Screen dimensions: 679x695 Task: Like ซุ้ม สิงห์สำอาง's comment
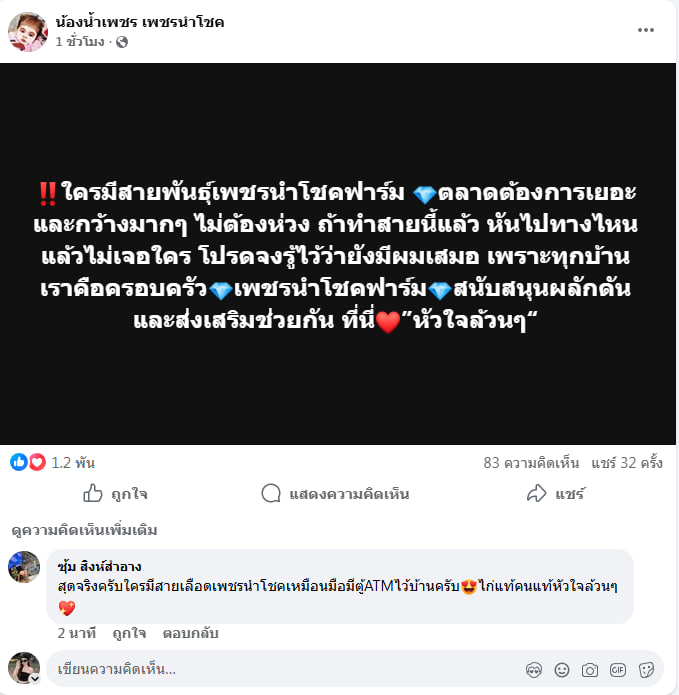point(129,633)
